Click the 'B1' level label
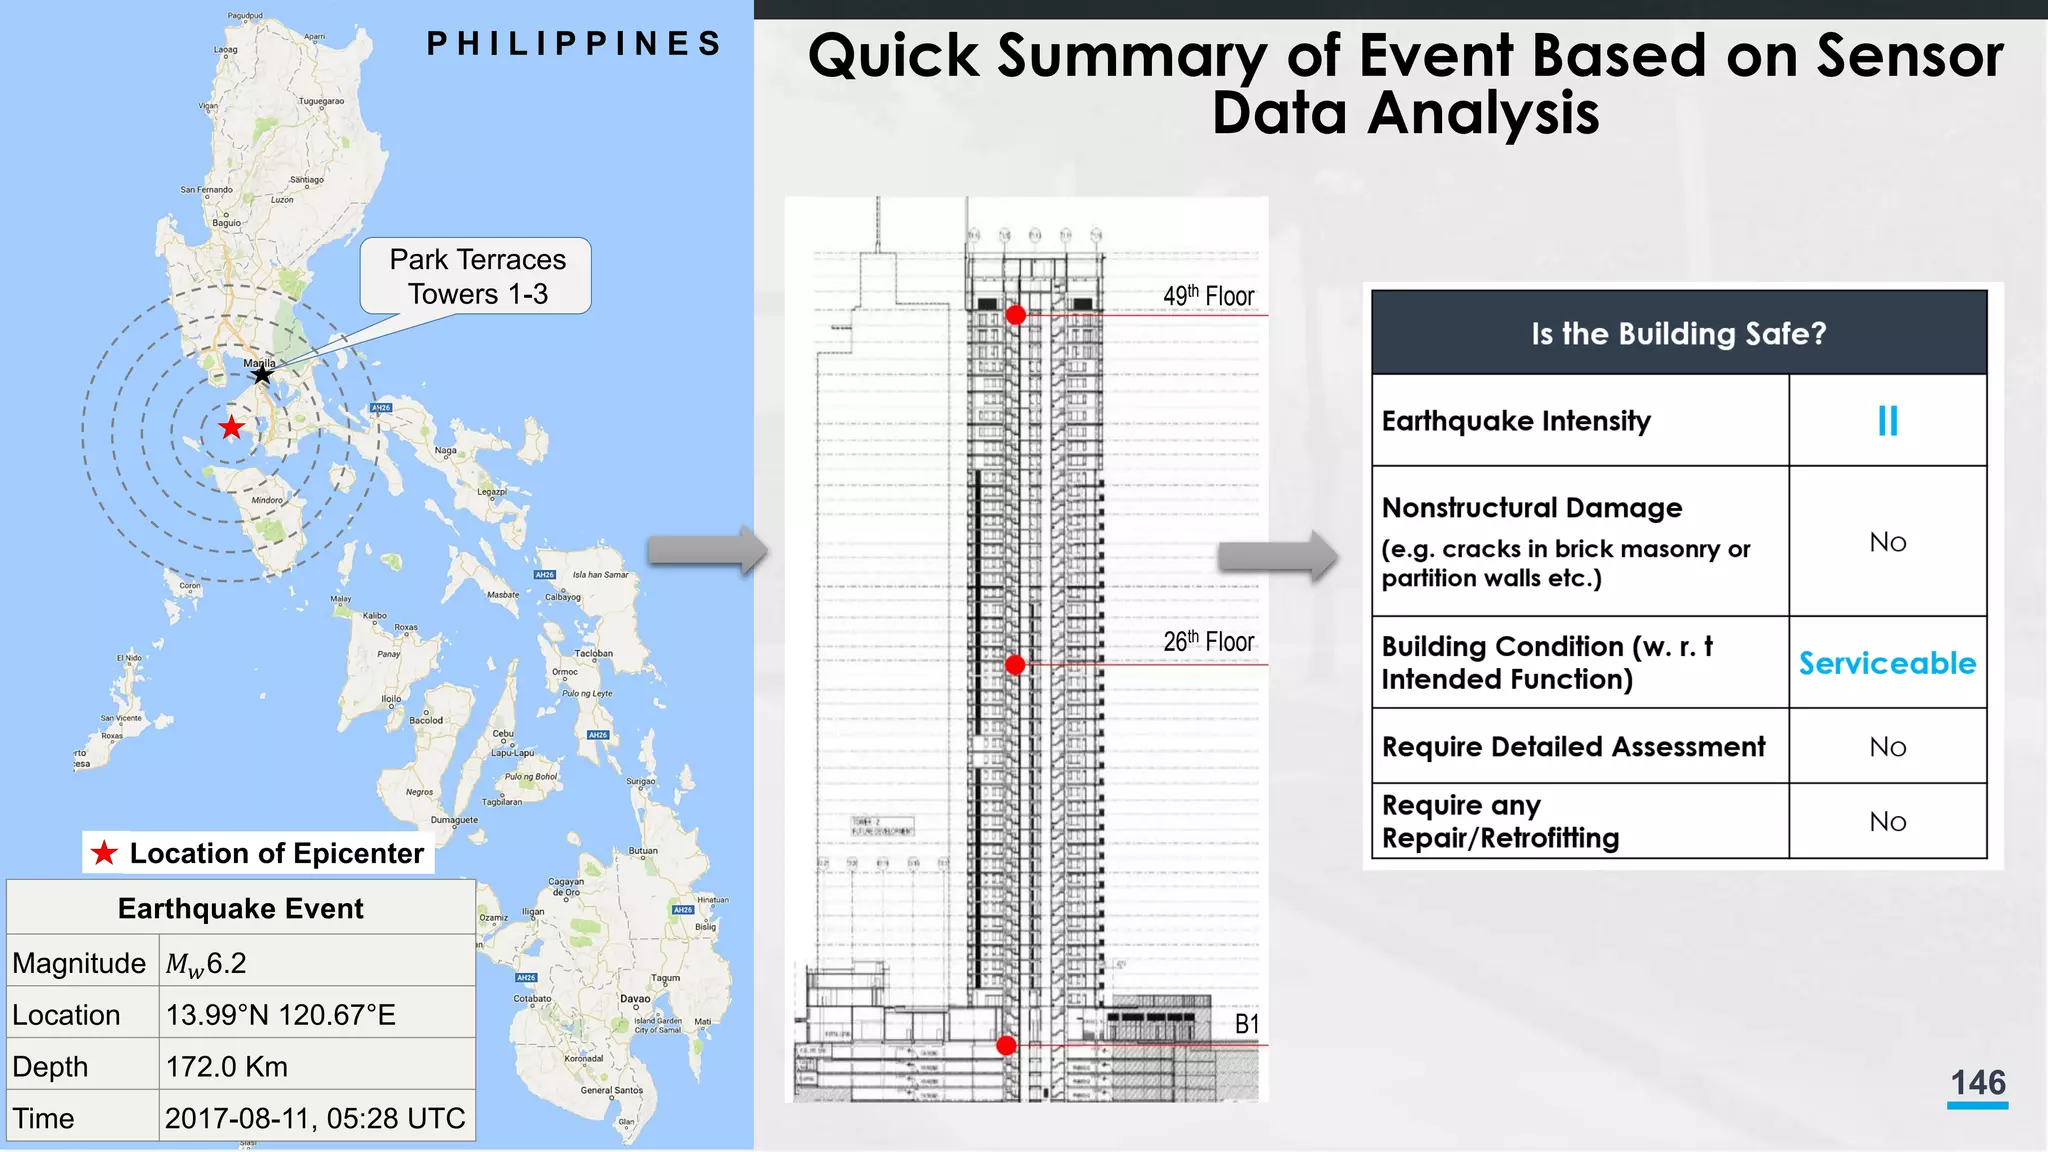The width and height of the screenshot is (2048, 1152). (1247, 1024)
